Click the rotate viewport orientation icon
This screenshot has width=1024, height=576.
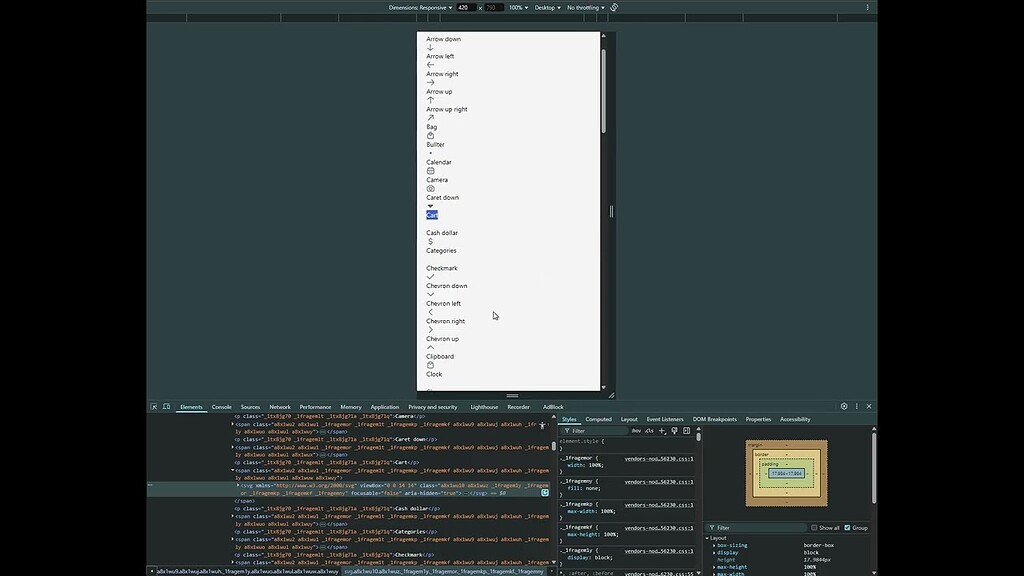[612, 7]
